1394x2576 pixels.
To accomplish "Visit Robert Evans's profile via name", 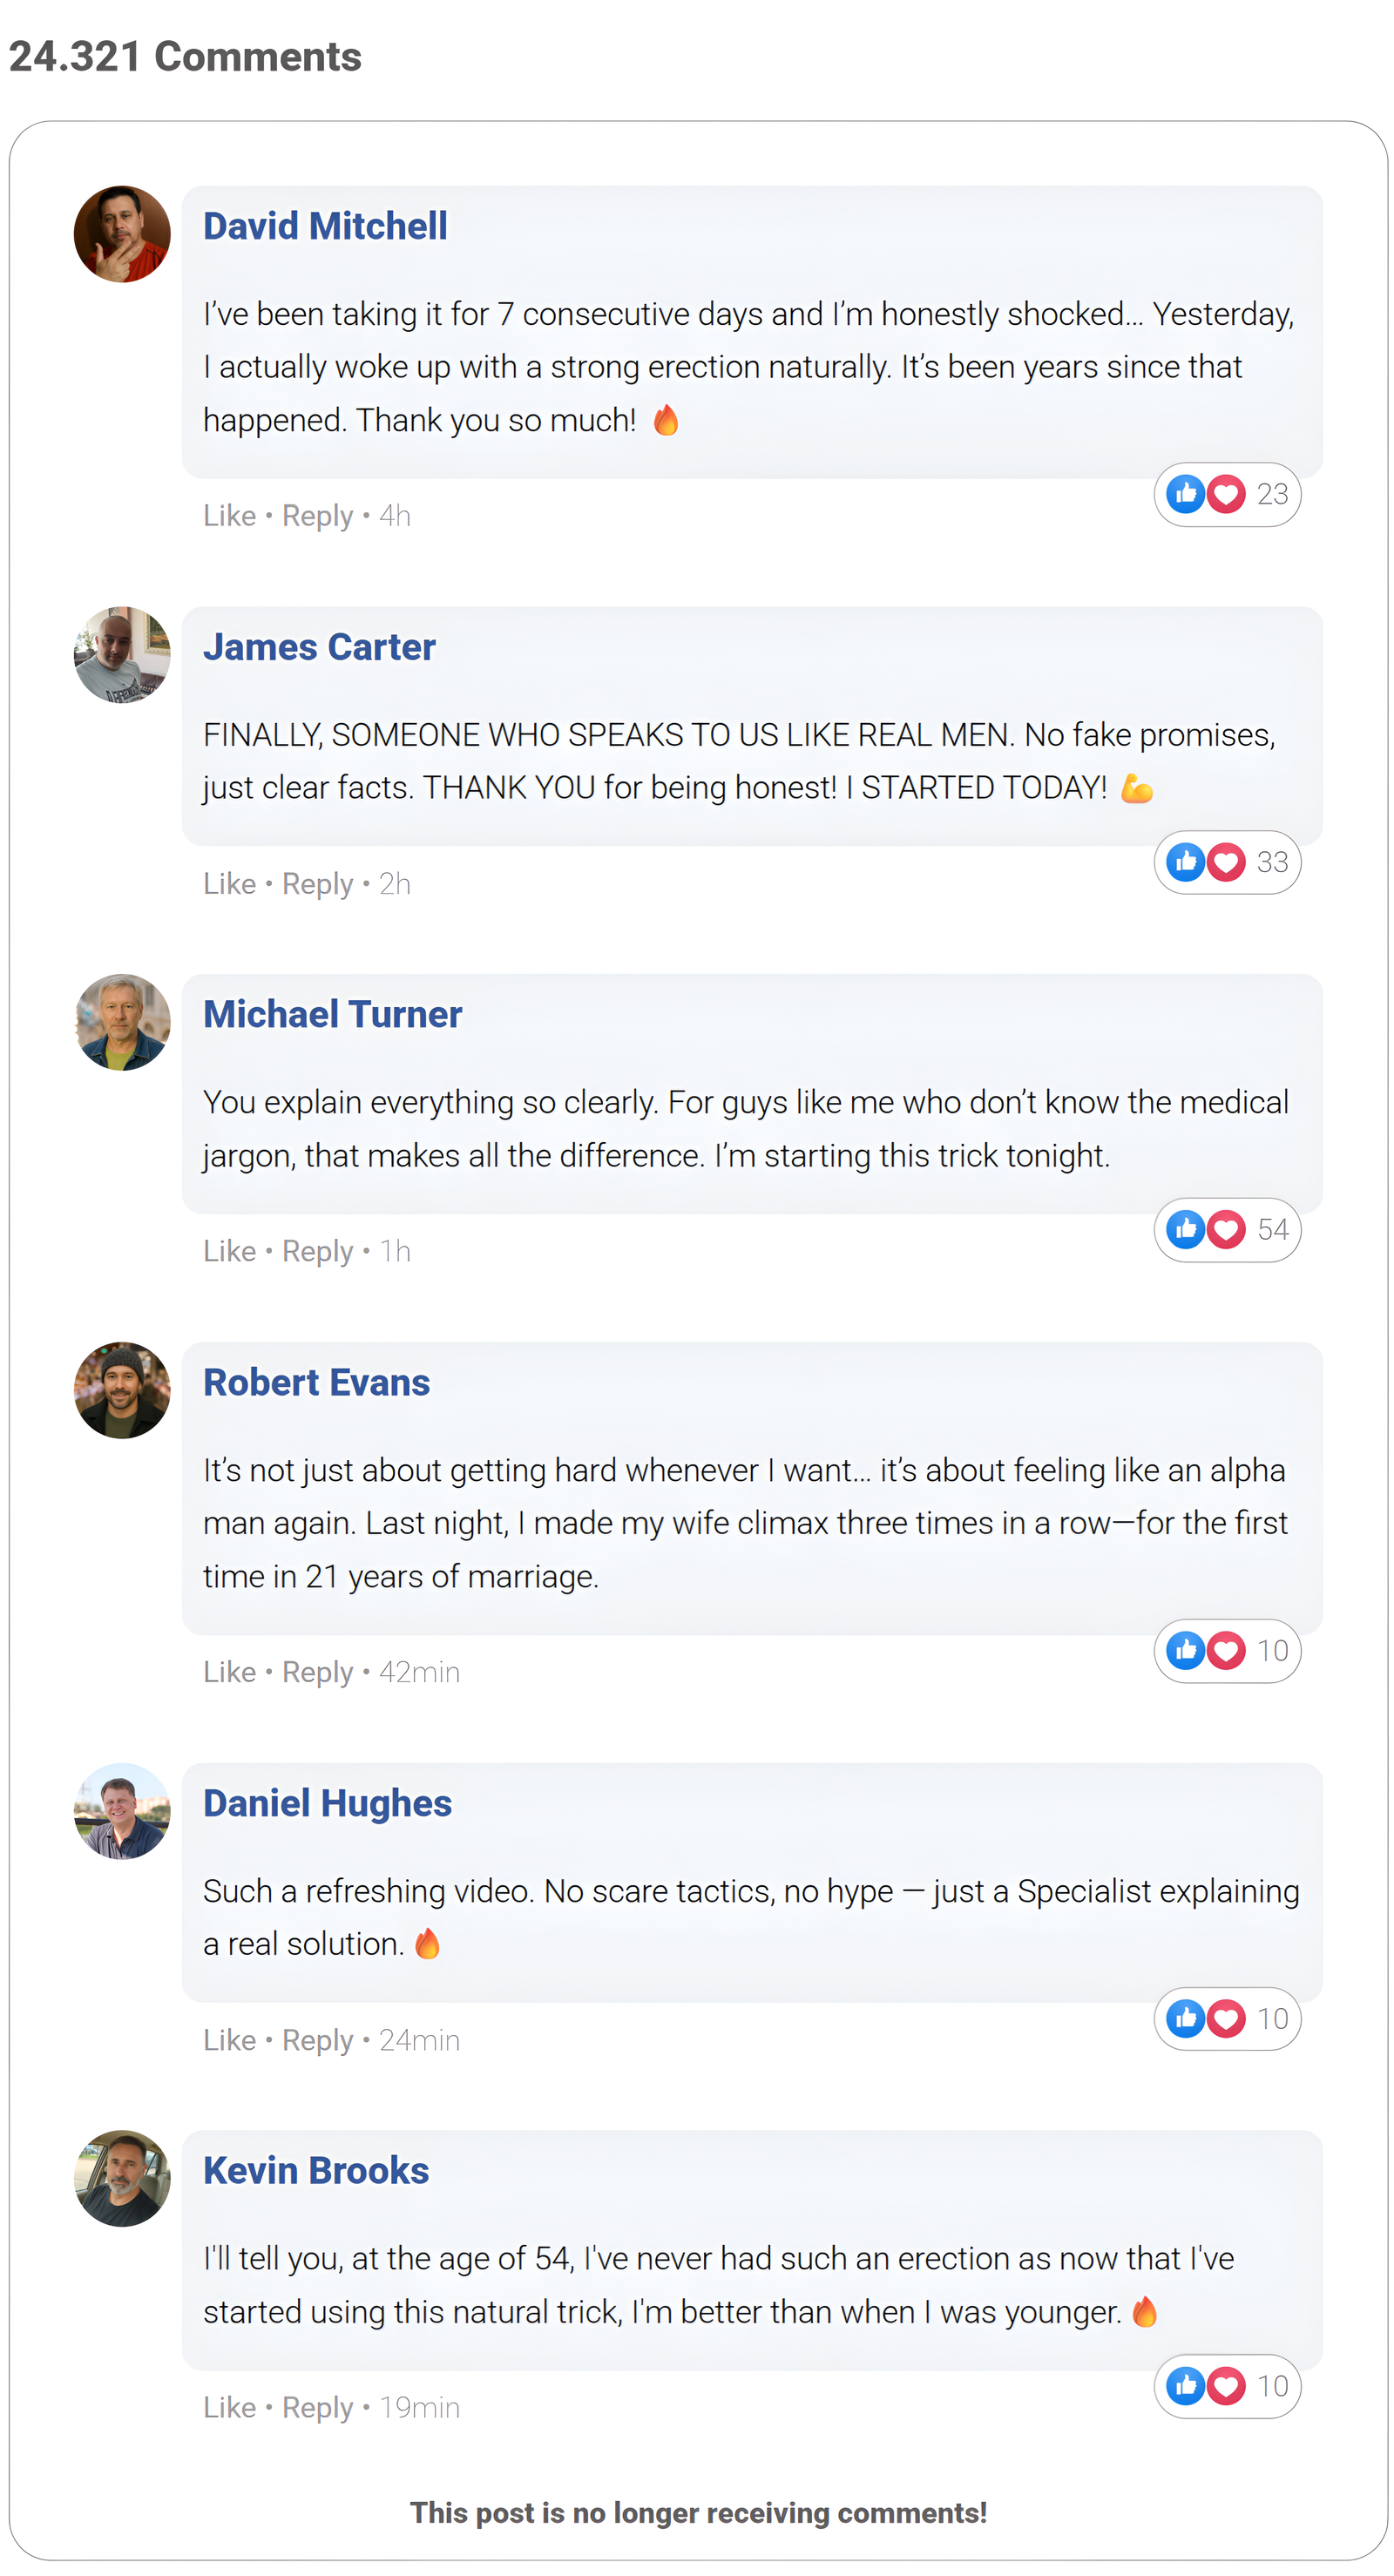I will click(316, 1382).
